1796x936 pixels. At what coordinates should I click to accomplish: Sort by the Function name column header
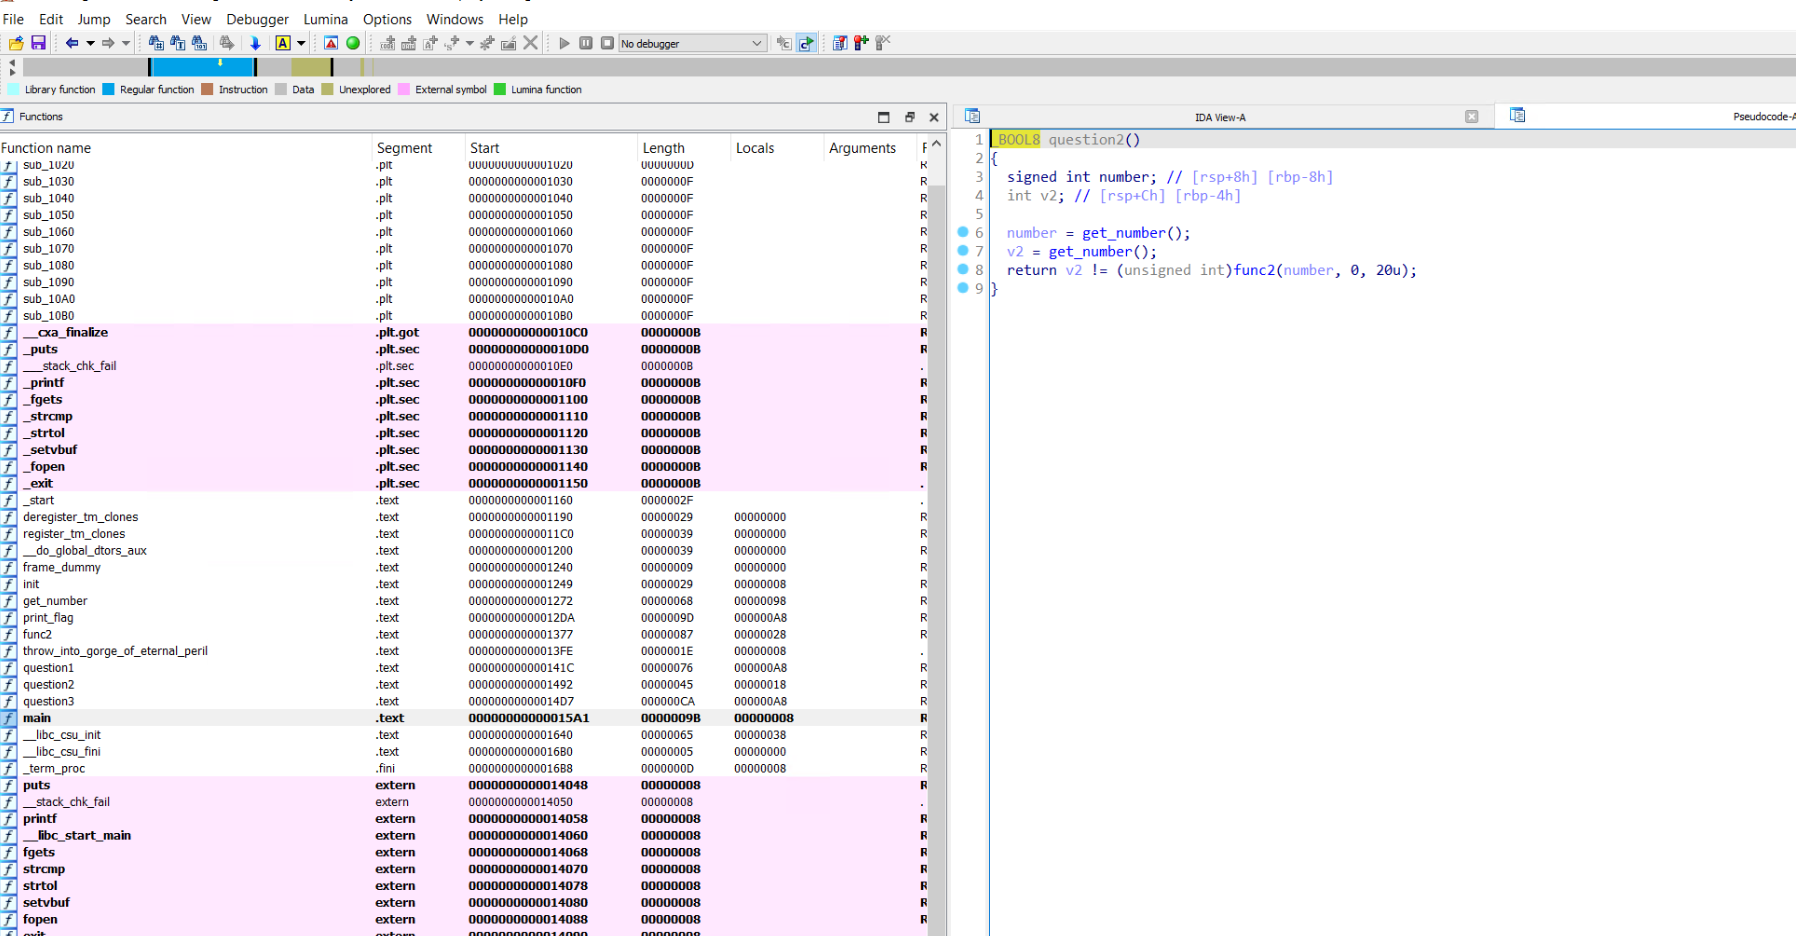click(185, 148)
